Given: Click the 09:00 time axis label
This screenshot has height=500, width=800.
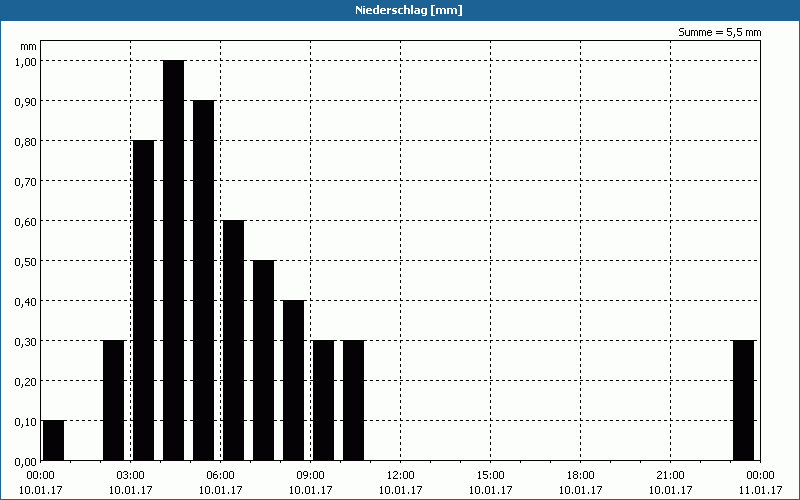Looking at the screenshot, I should point(310,476).
